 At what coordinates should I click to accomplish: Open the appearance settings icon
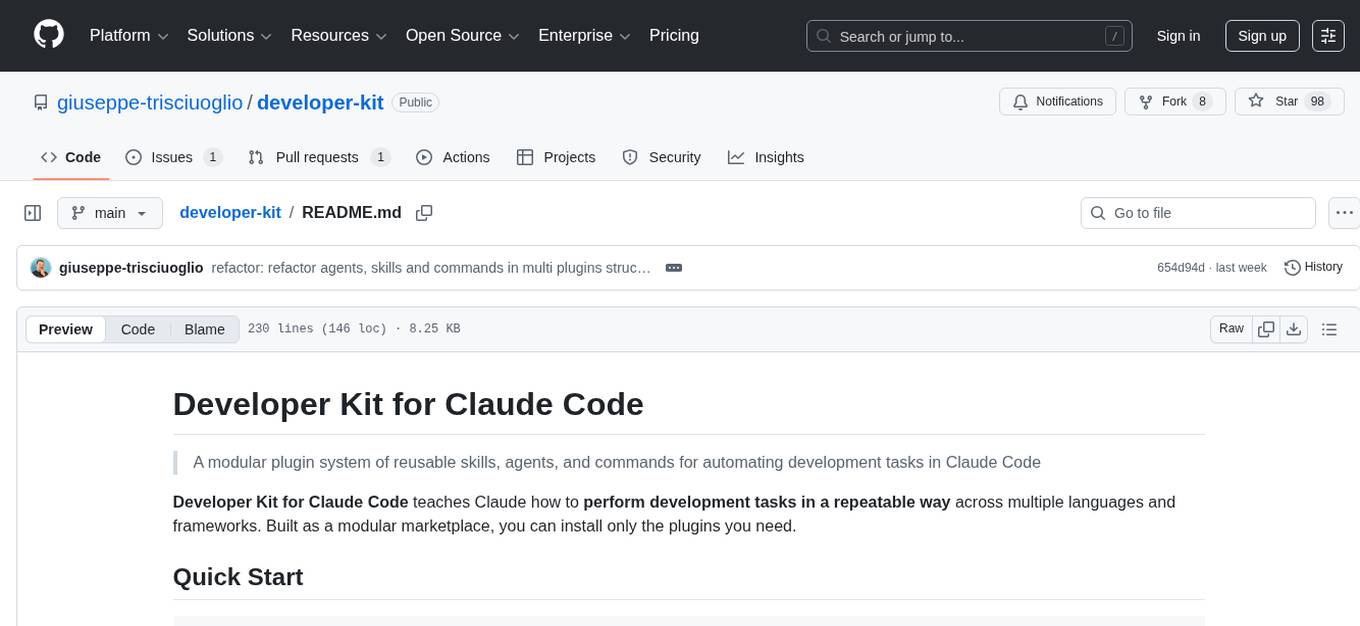pos(1328,36)
